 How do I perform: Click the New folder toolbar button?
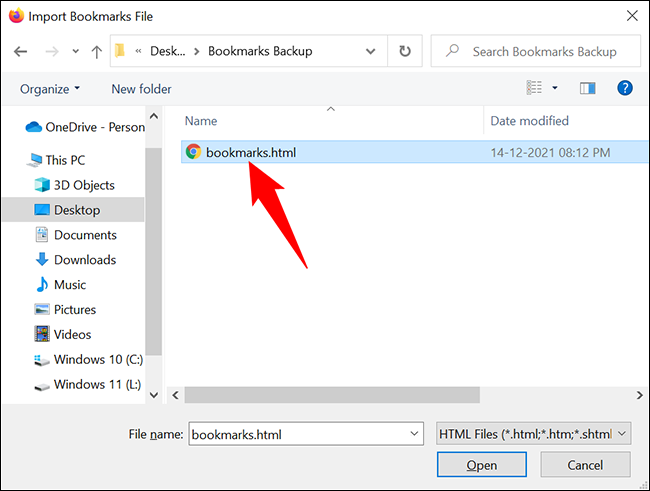(x=141, y=89)
